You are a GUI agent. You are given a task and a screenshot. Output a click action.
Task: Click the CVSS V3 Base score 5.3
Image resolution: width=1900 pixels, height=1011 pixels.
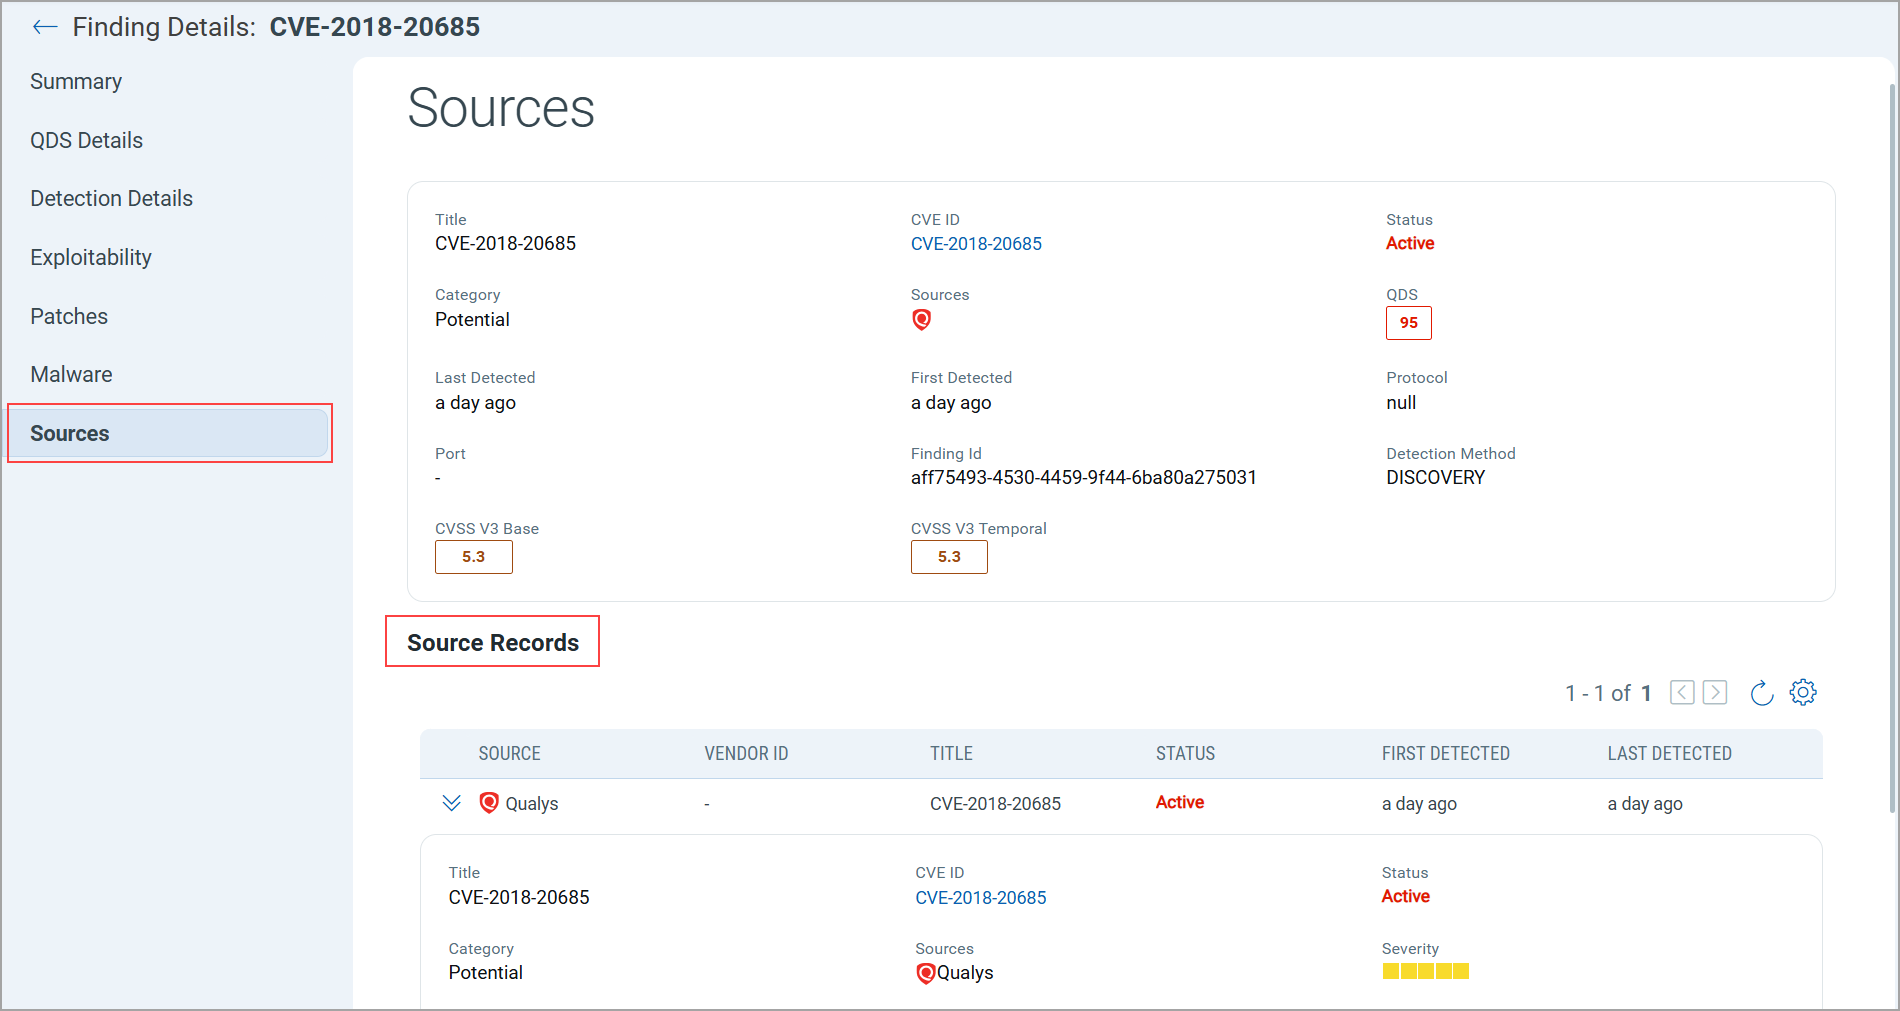click(474, 557)
